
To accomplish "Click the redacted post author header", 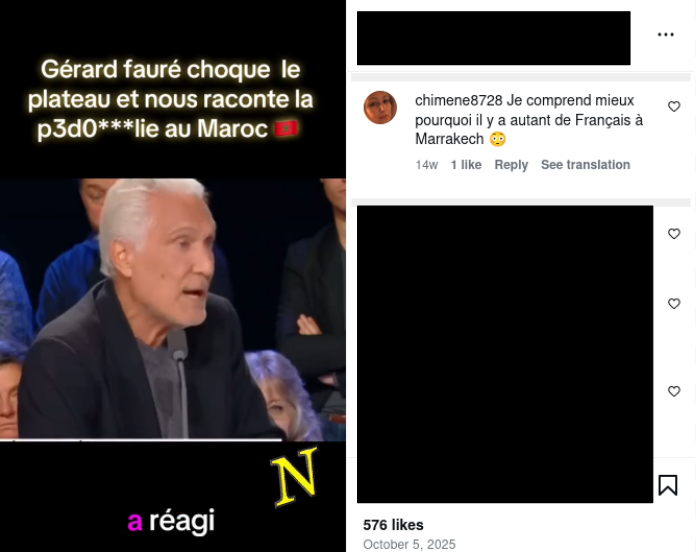I will [x=494, y=38].
